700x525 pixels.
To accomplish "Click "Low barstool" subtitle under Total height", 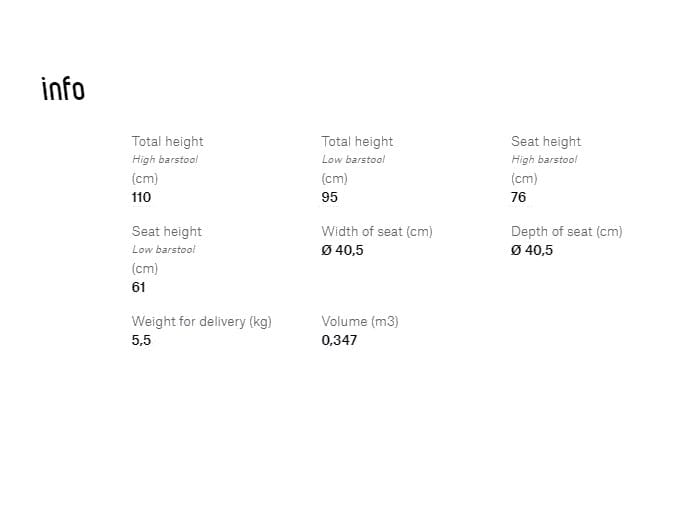I will pyautogui.click(x=353, y=160).
